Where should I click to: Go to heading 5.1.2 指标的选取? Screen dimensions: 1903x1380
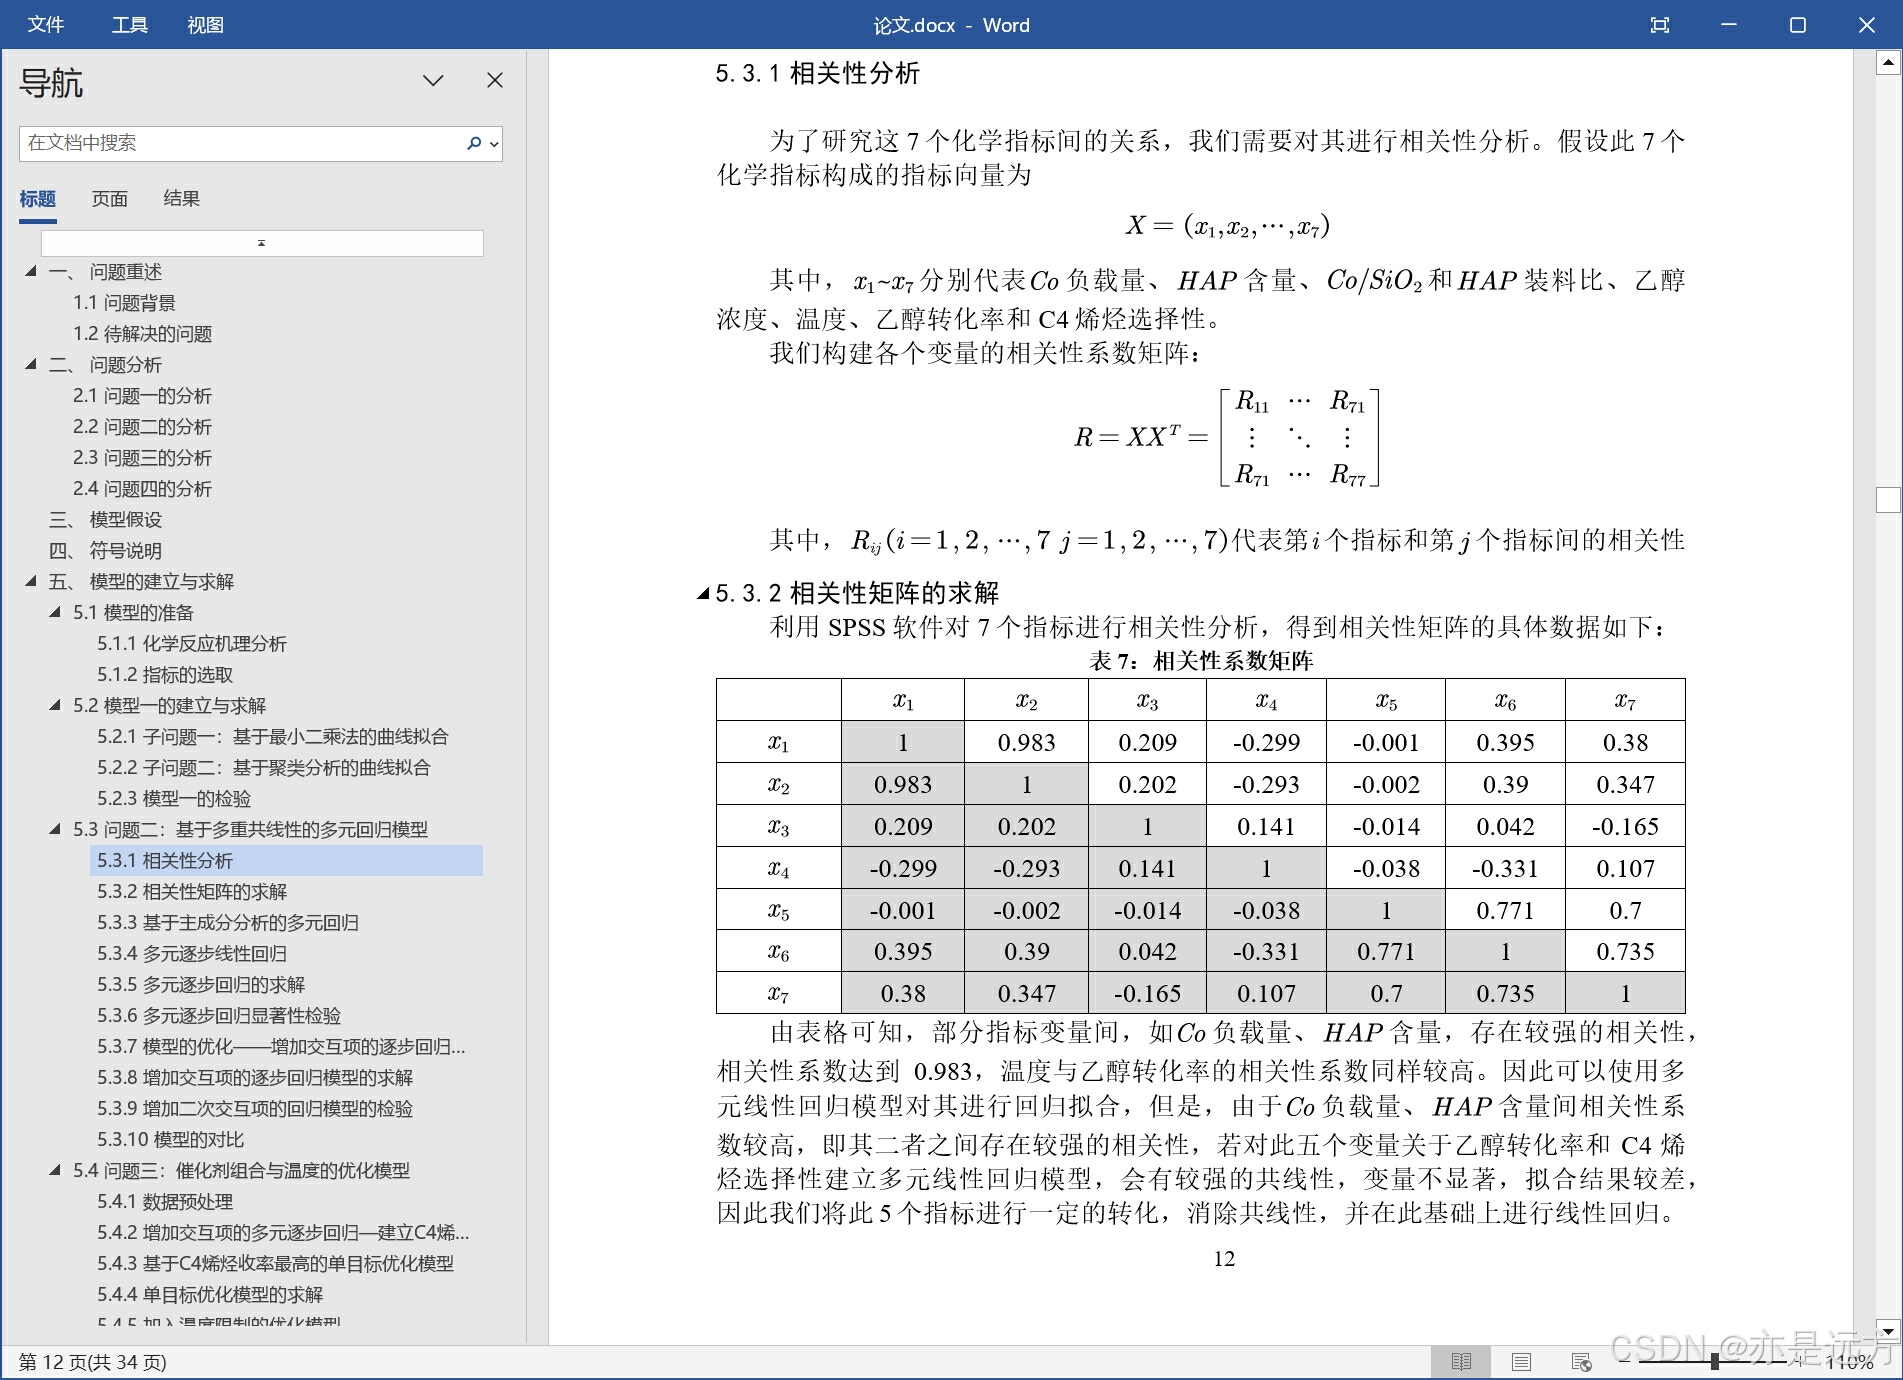coord(165,675)
